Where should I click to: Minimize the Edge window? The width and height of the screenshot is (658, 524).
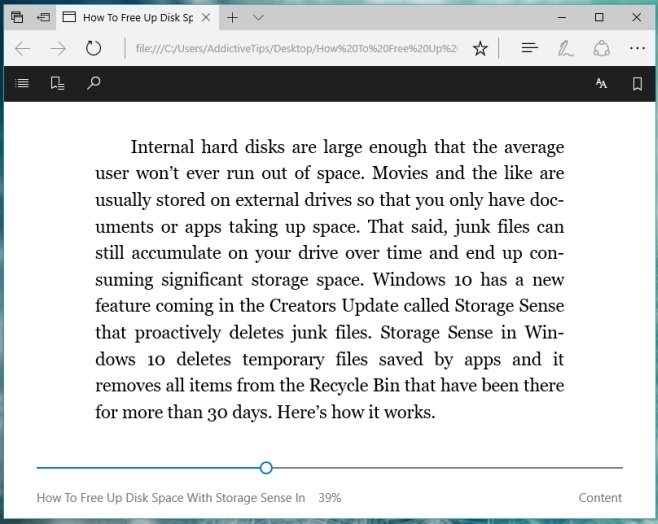point(561,18)
